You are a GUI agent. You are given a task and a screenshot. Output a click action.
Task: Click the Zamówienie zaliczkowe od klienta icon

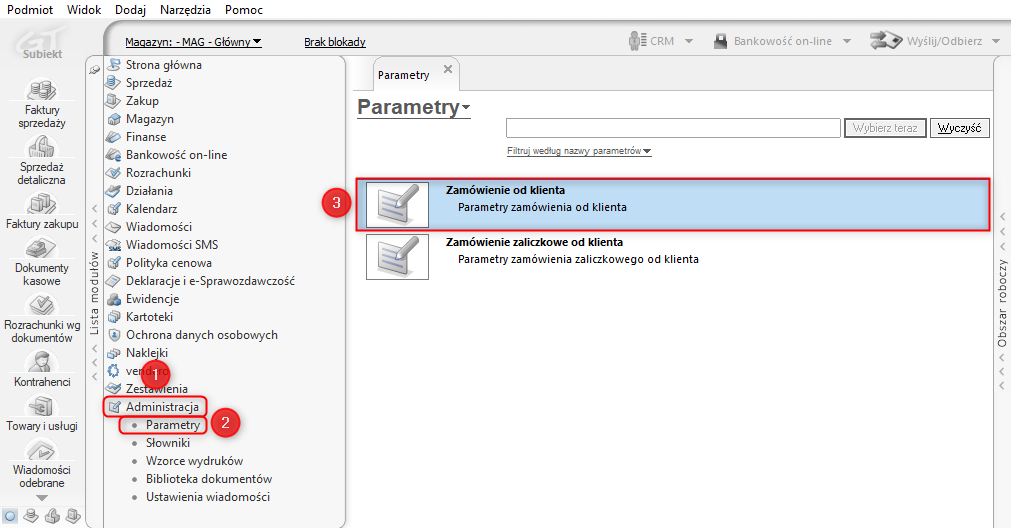click(397, 257)
